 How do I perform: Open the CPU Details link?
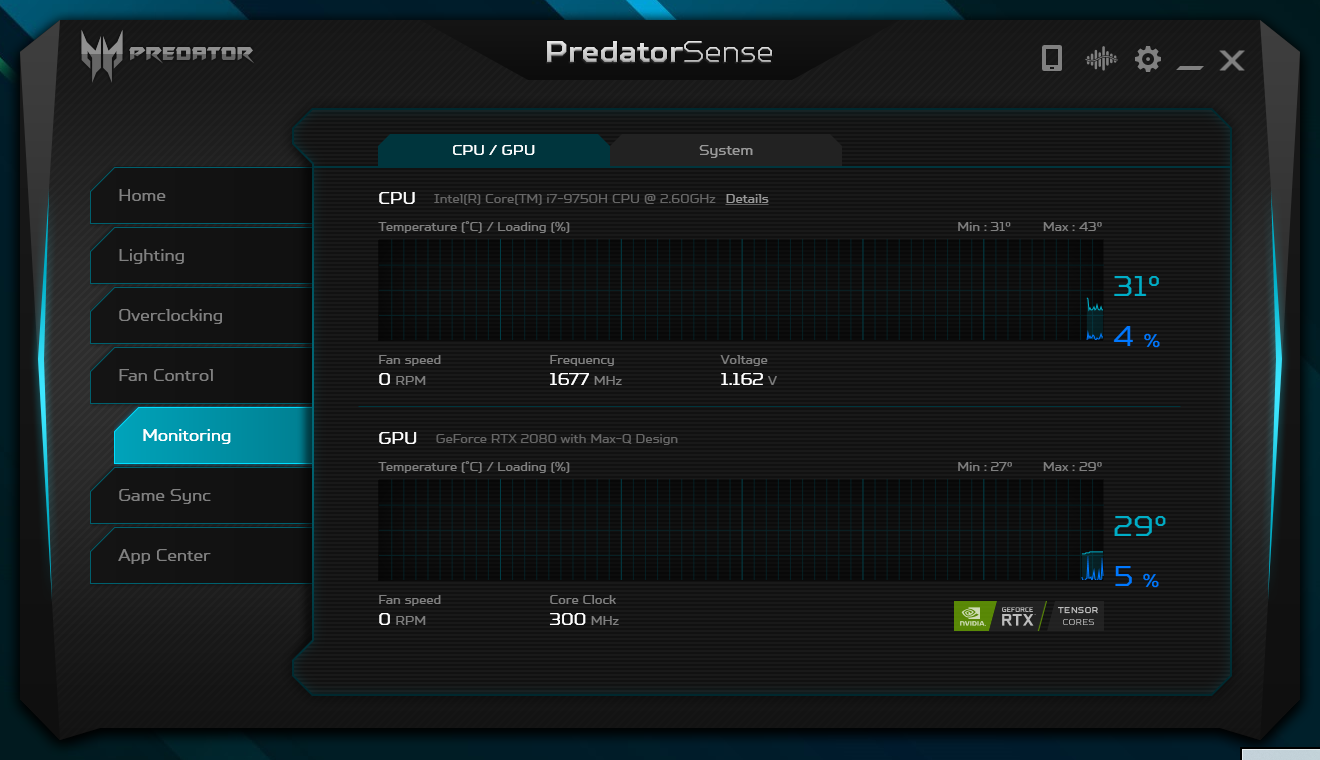coord(747,199)
